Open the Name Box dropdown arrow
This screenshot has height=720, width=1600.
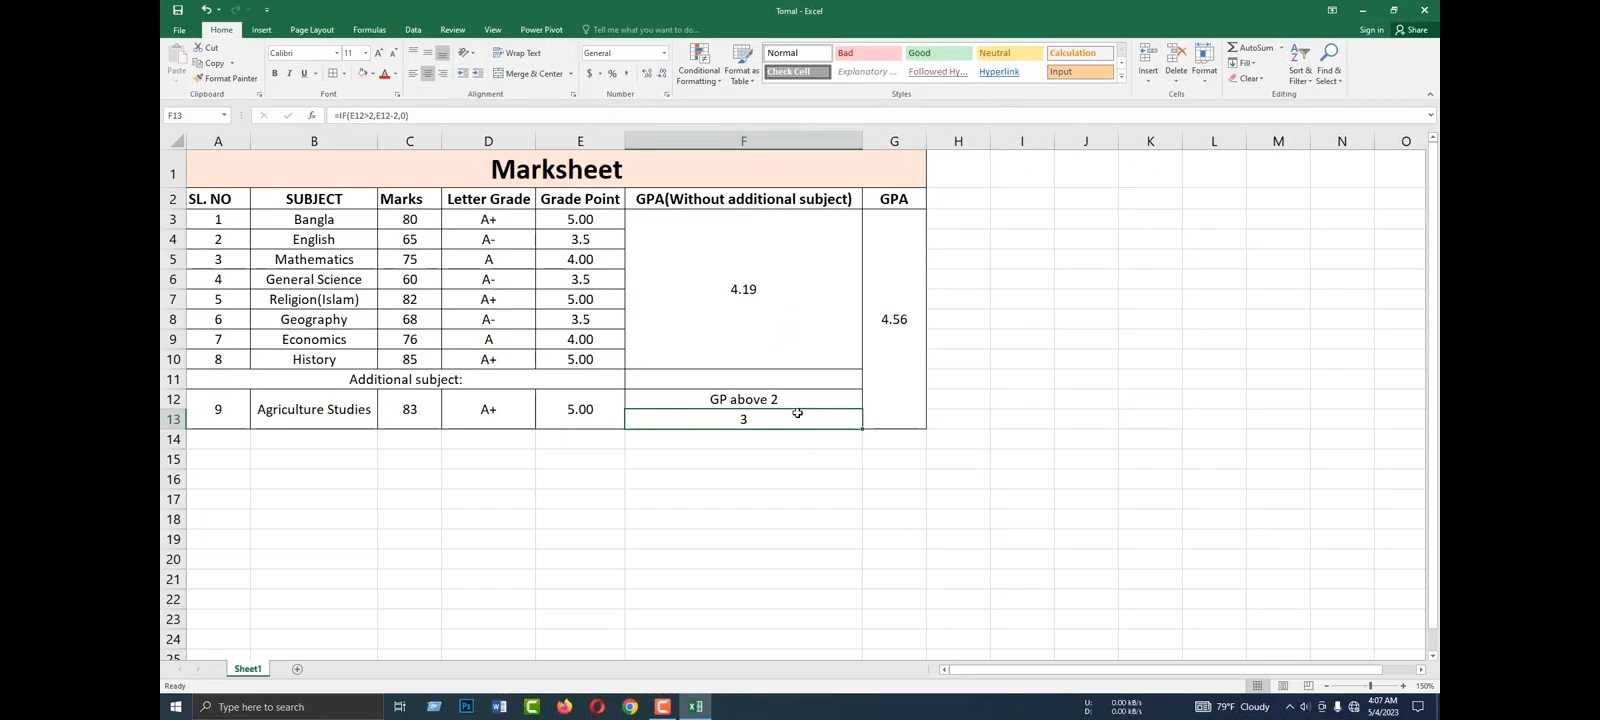pyautogui.click(x=224, y=115)
